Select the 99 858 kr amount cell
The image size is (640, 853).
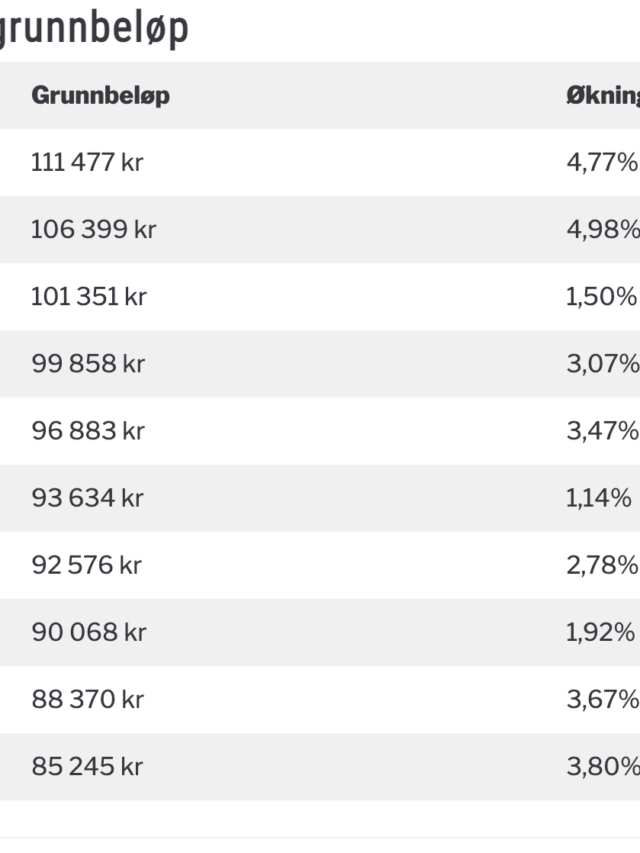coord(88,364)
